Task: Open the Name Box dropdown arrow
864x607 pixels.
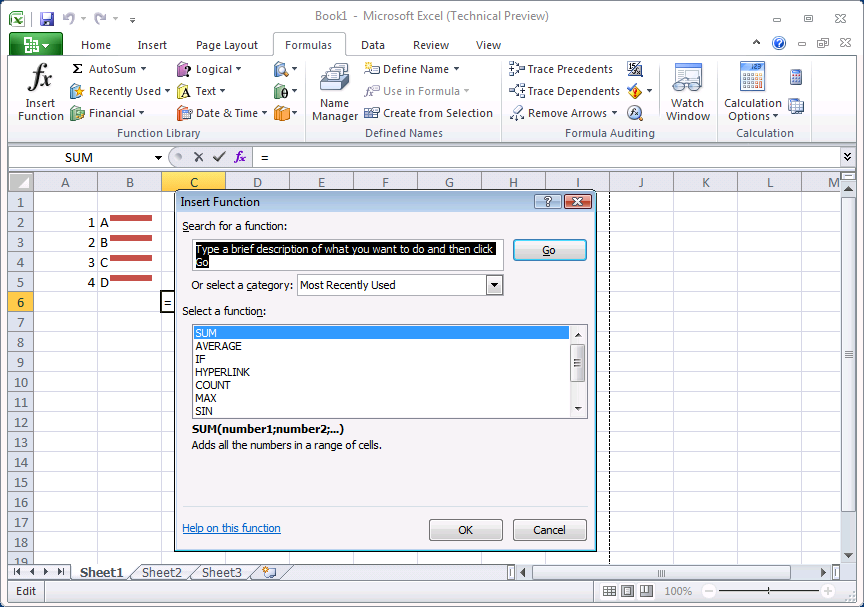Action: click(158, 158)
